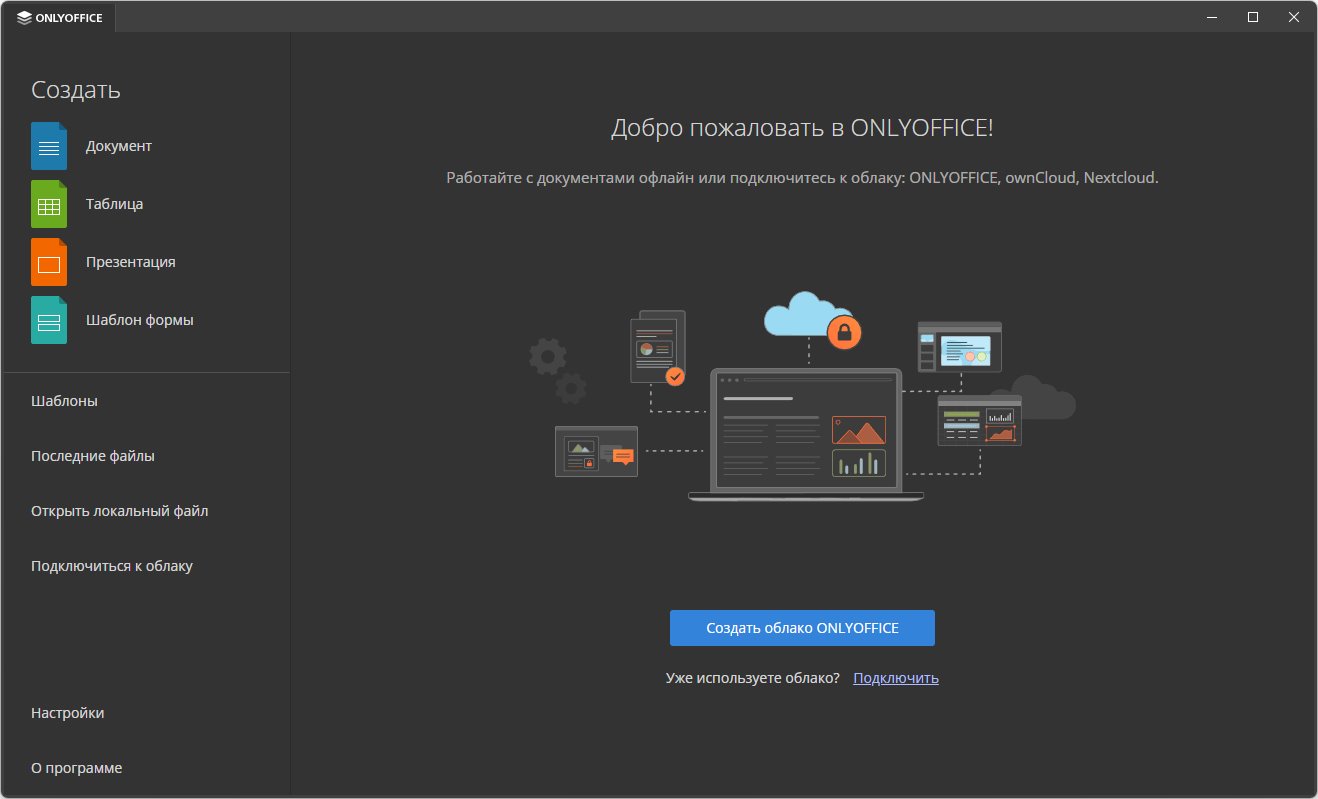Viewport: 1318px width, 799px height.
Task: Click the blue Document file icon
Action: 49,146
